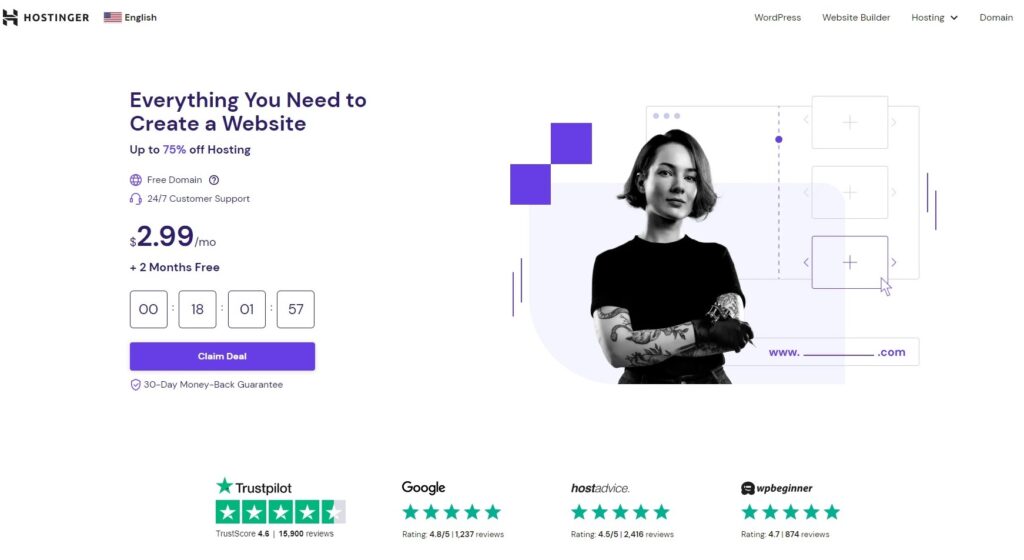1024x560 pixels.
Task: Click the wpbeginner logo icon
Action: [748, 488]
